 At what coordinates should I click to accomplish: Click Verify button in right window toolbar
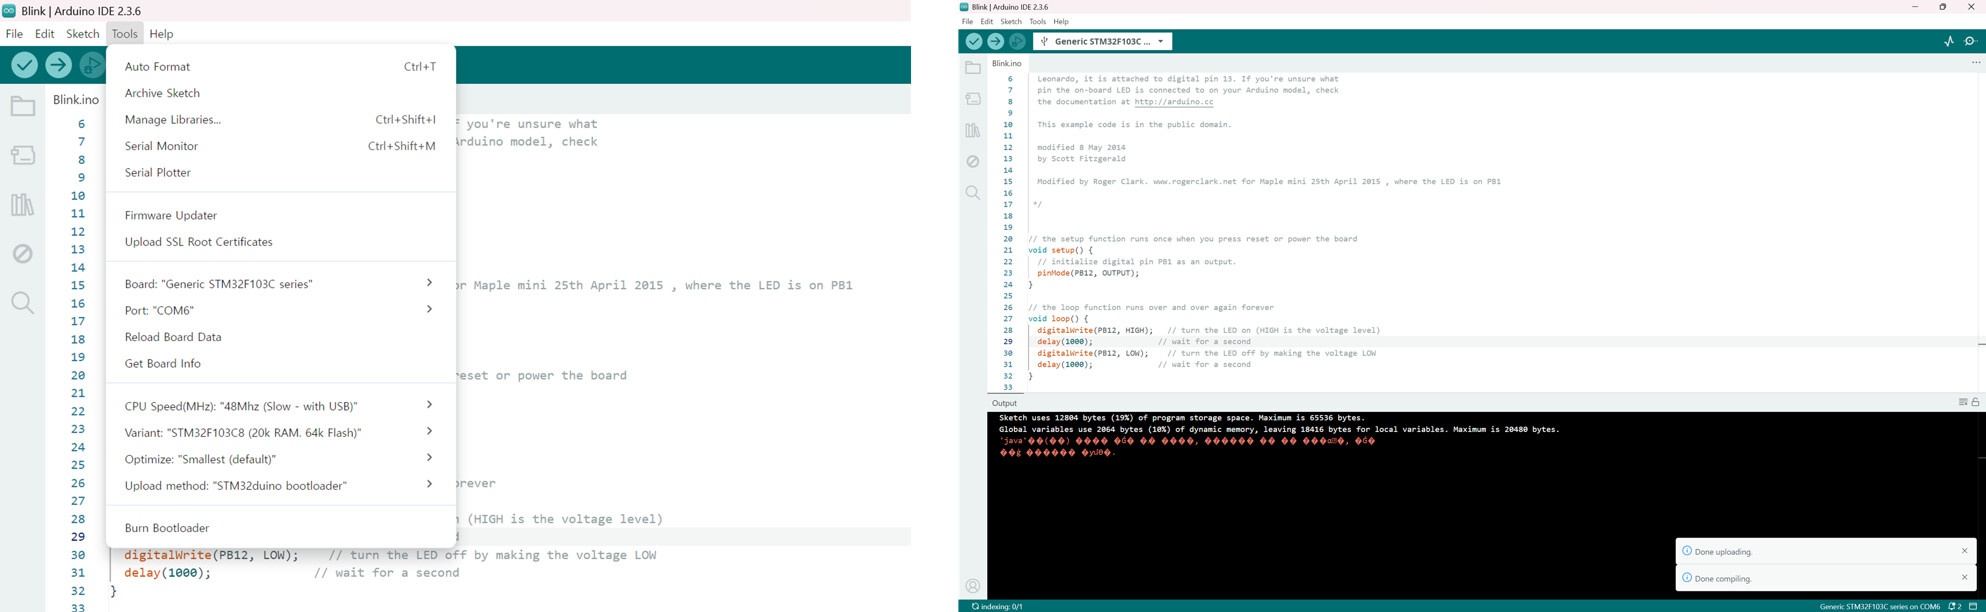point(973,41)
